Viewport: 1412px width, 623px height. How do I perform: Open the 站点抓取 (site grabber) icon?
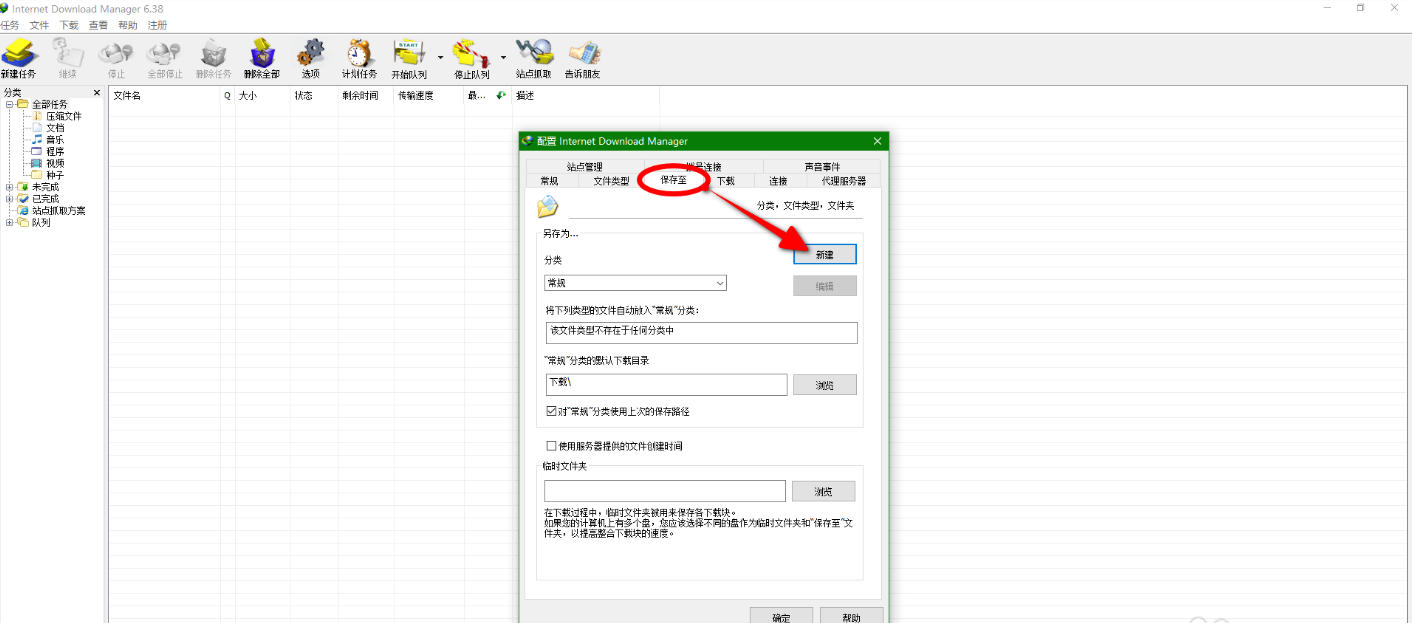(x=533, y=59)
